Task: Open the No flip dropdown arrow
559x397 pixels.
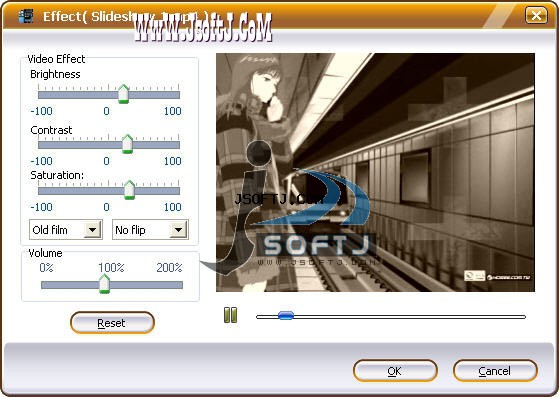Action: (178, 230)
